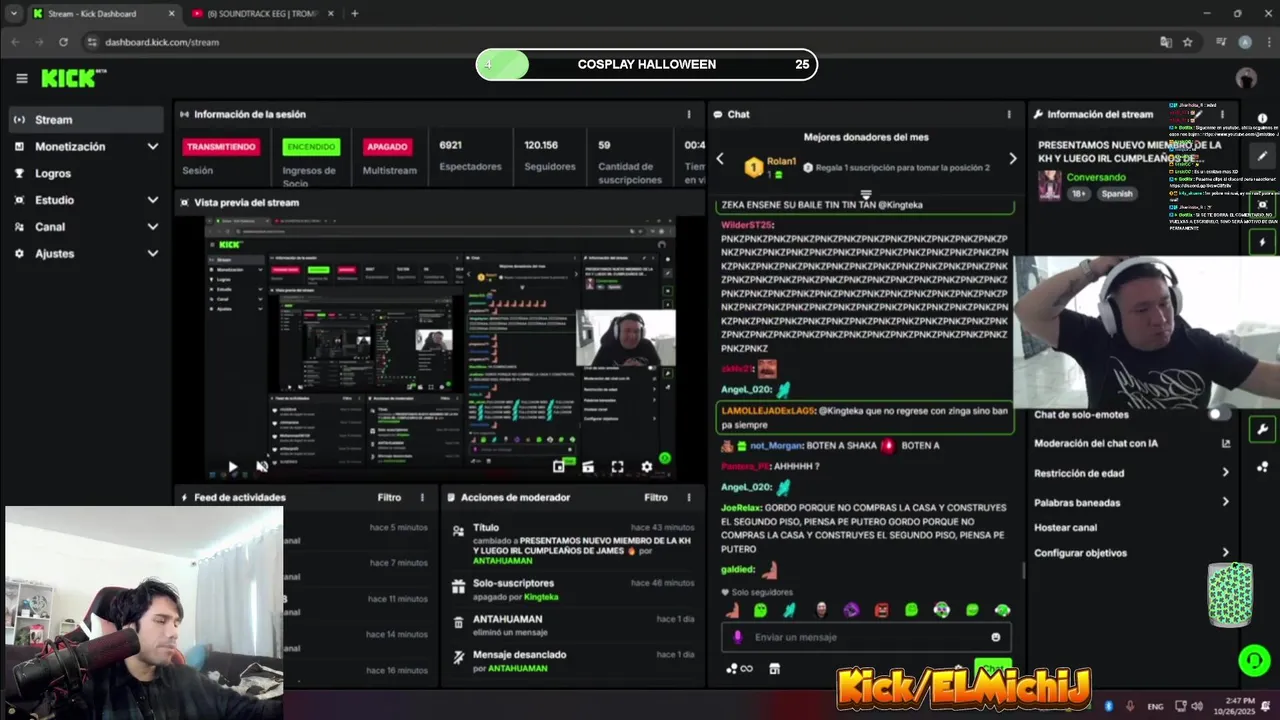The height and width of the screenshot is (720, 1280).
Task: Collapse the top donors banner in chat
Action: pos(866,194)
